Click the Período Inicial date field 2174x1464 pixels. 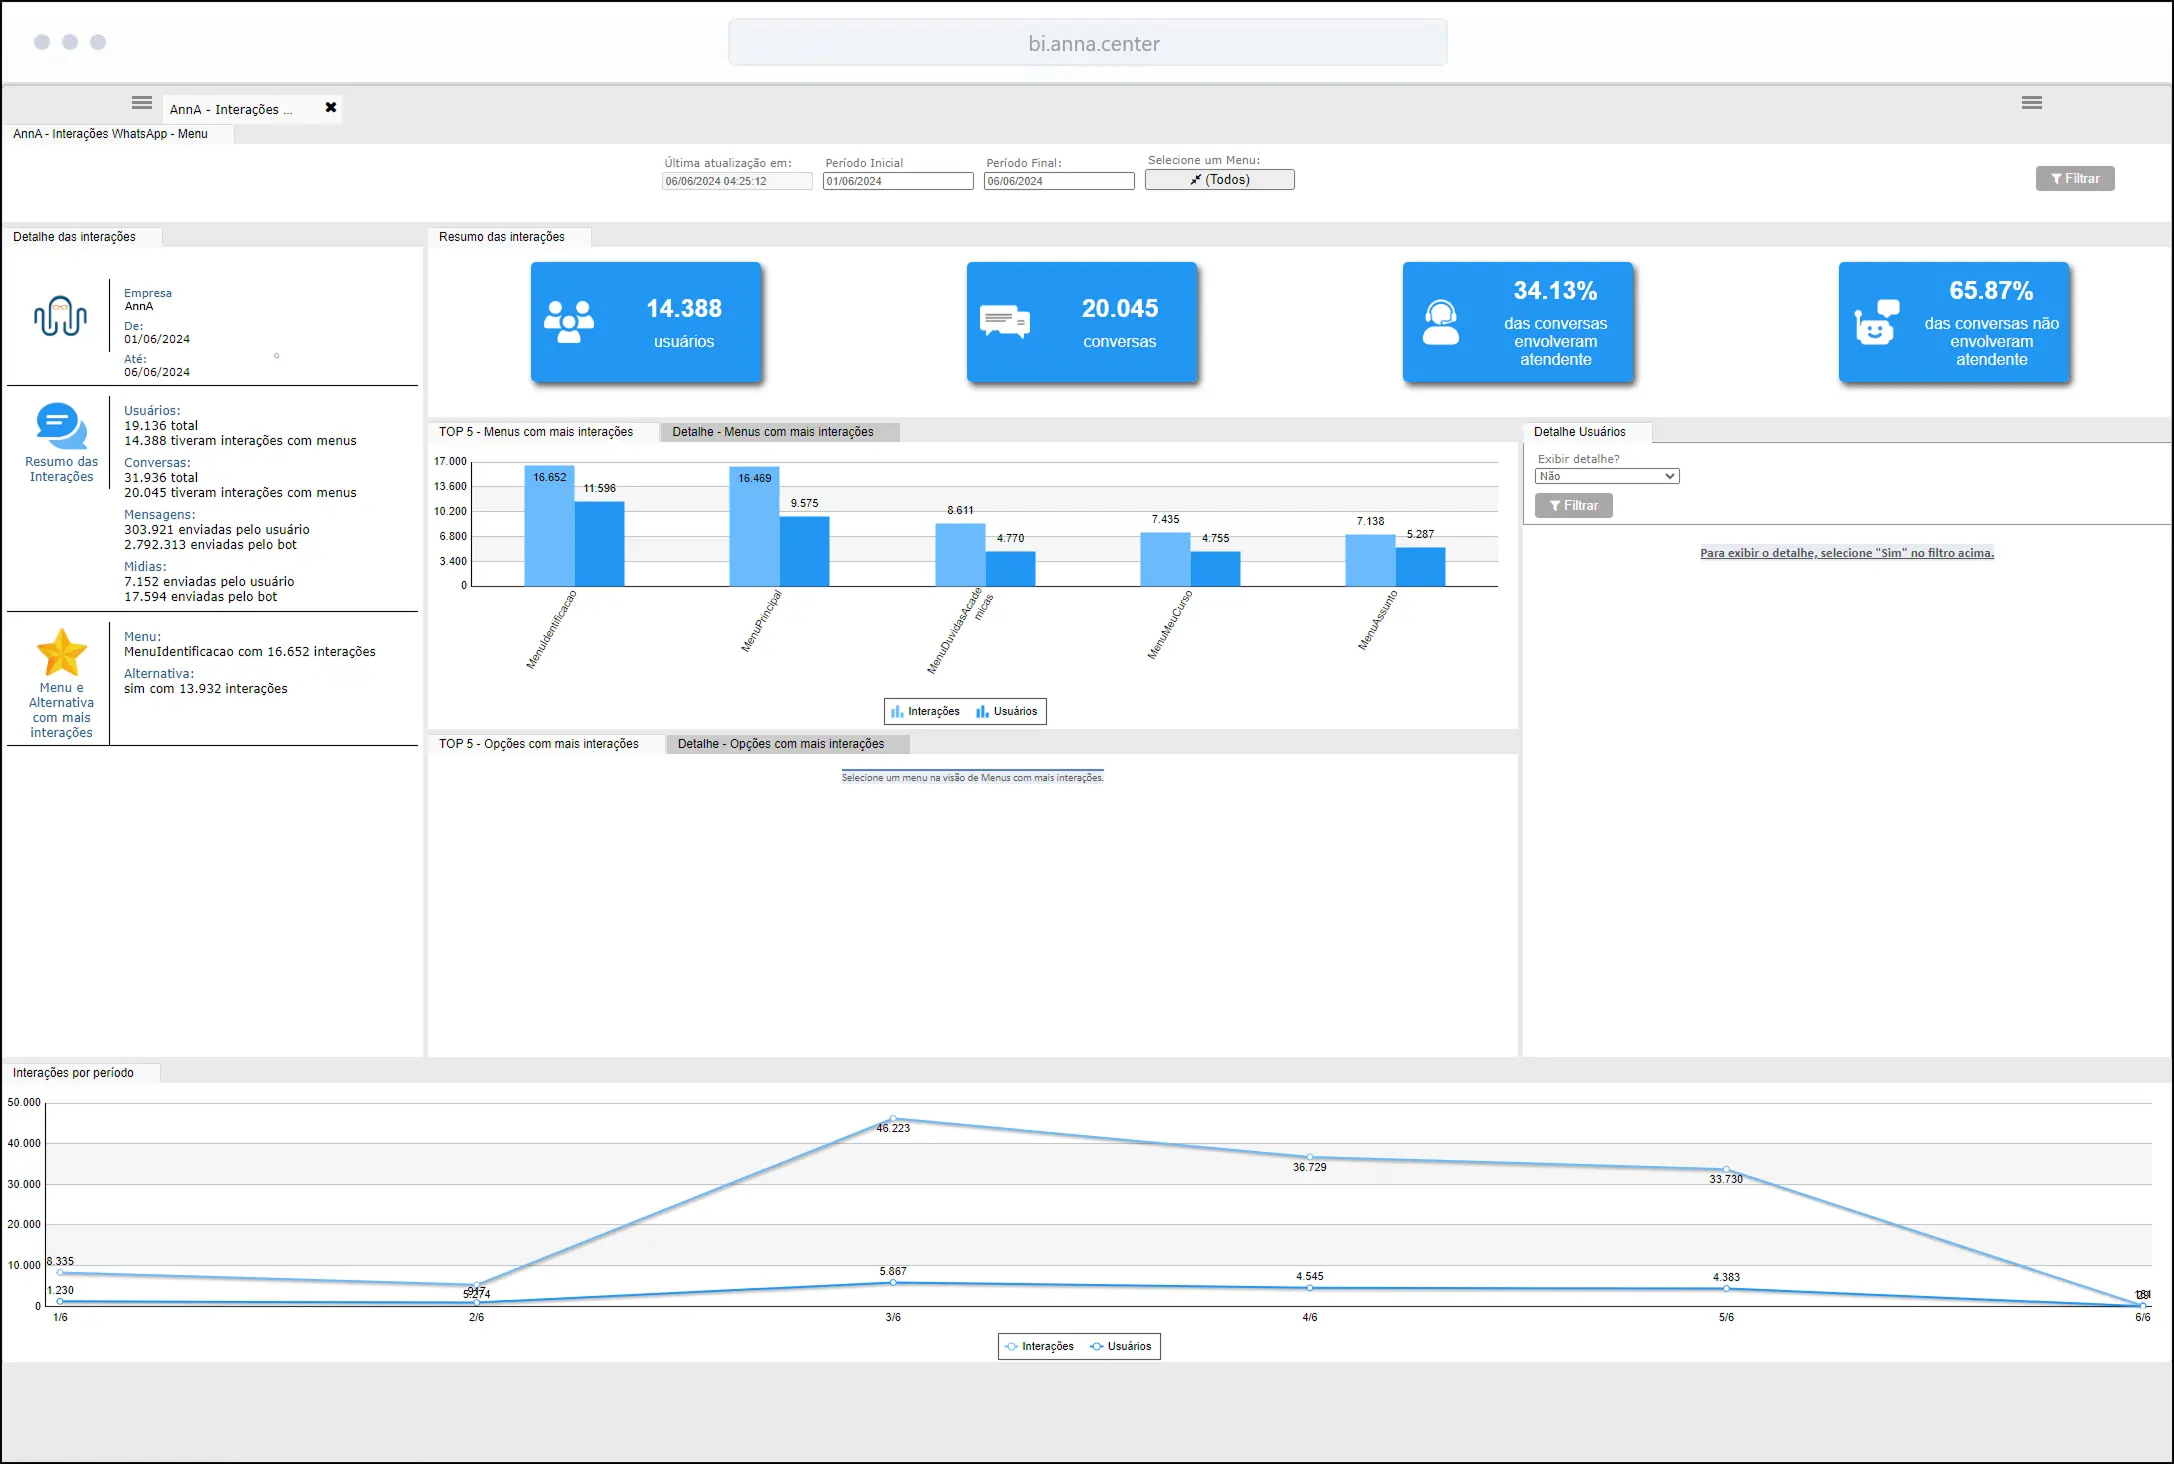click(x=898, y=181)
